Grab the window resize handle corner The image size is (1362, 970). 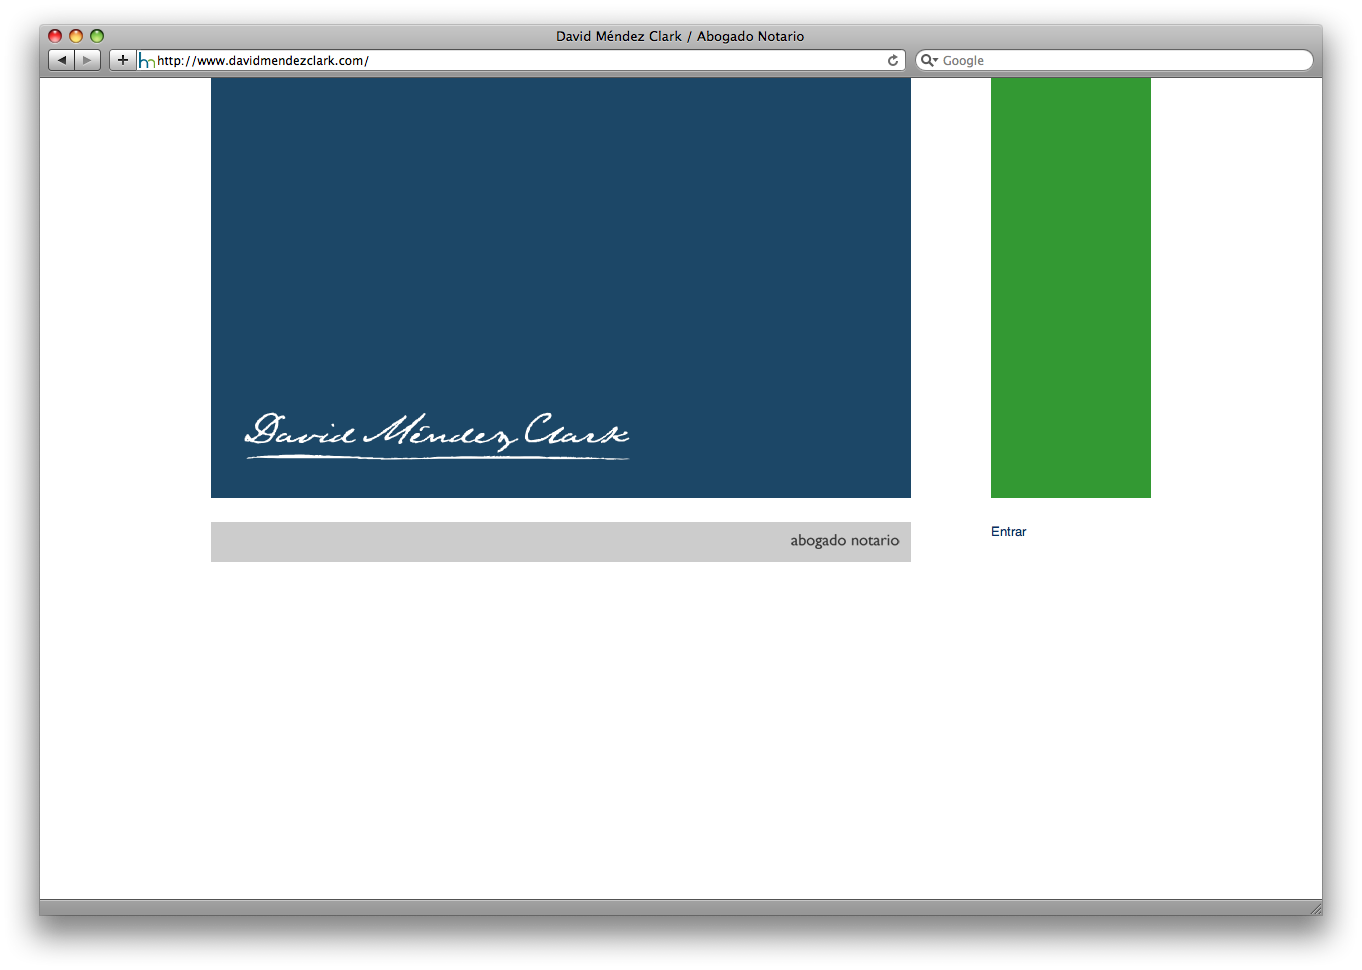[x=1315, y=908]
